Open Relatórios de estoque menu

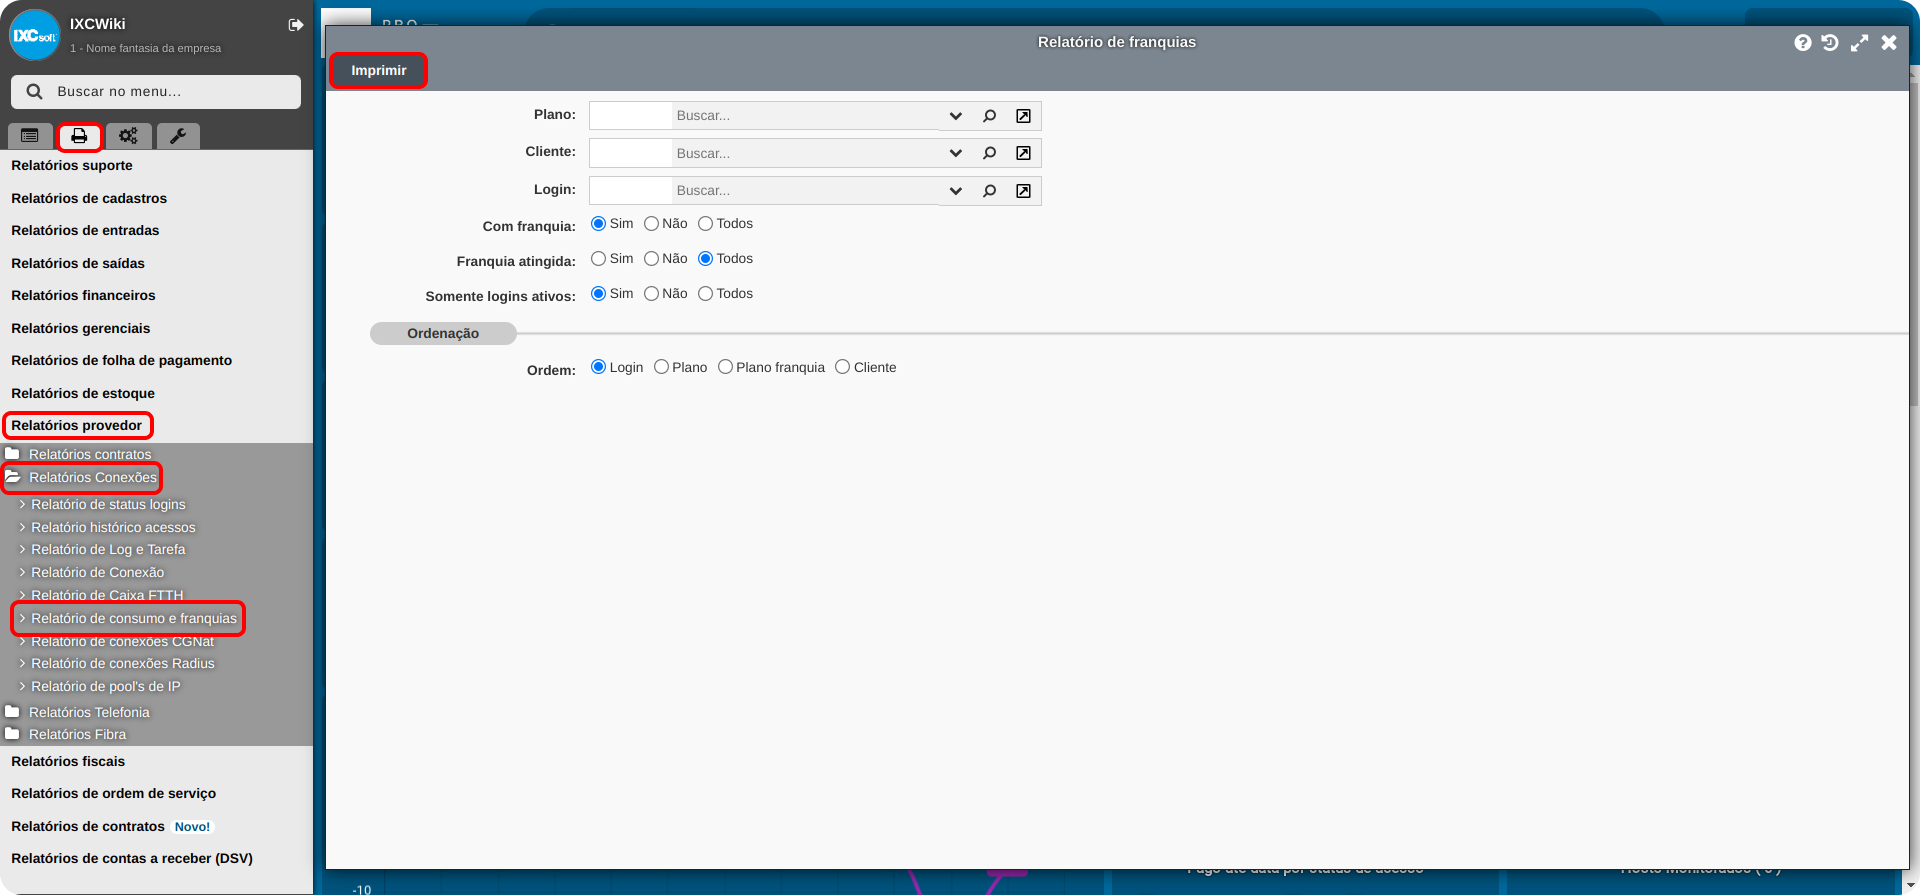click(x=83, y=394)
